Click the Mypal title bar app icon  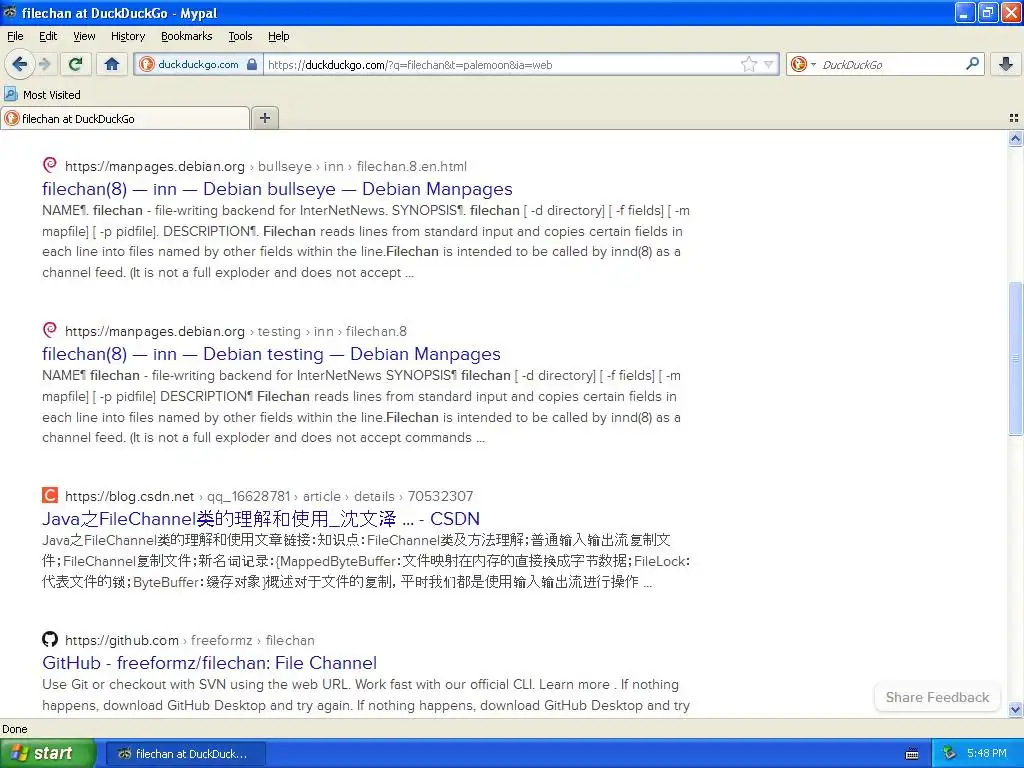[x=10, y=12]
